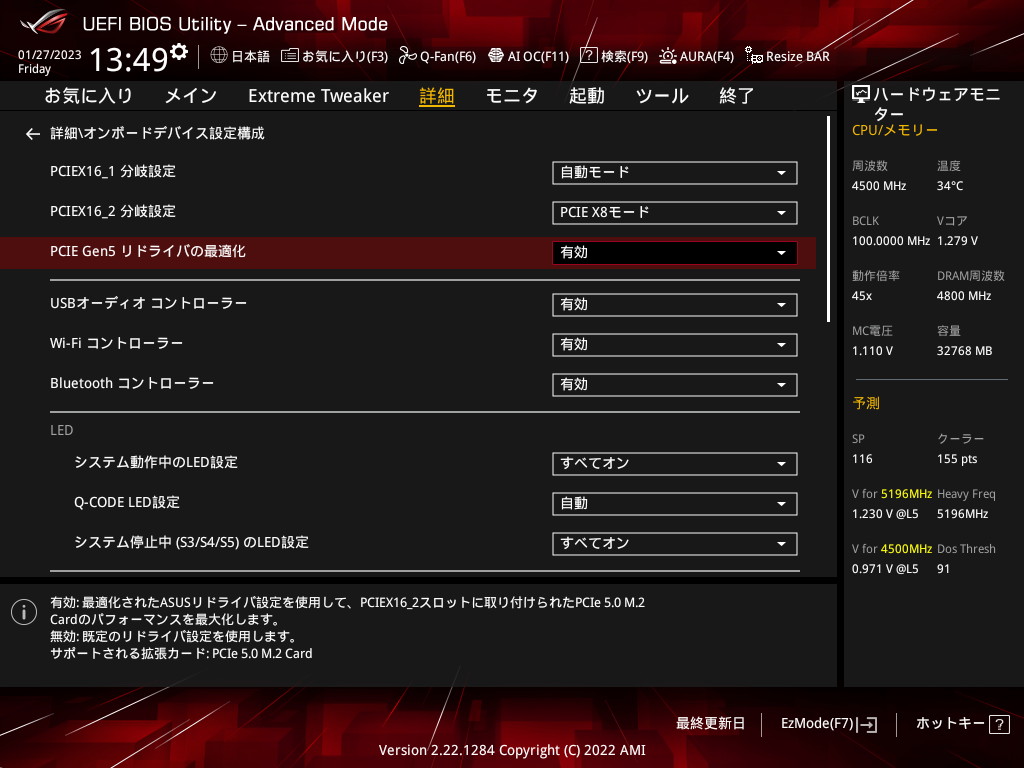Click 100.0000 MHz BCLK value

click(891, 241)
